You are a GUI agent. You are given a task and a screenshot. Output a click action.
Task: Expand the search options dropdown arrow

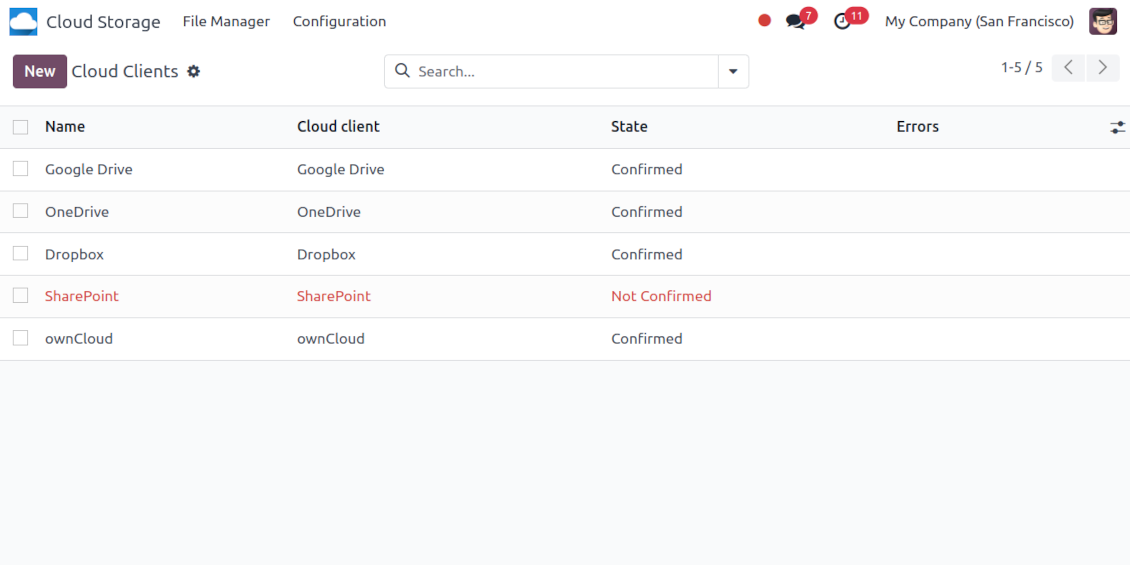734,71
